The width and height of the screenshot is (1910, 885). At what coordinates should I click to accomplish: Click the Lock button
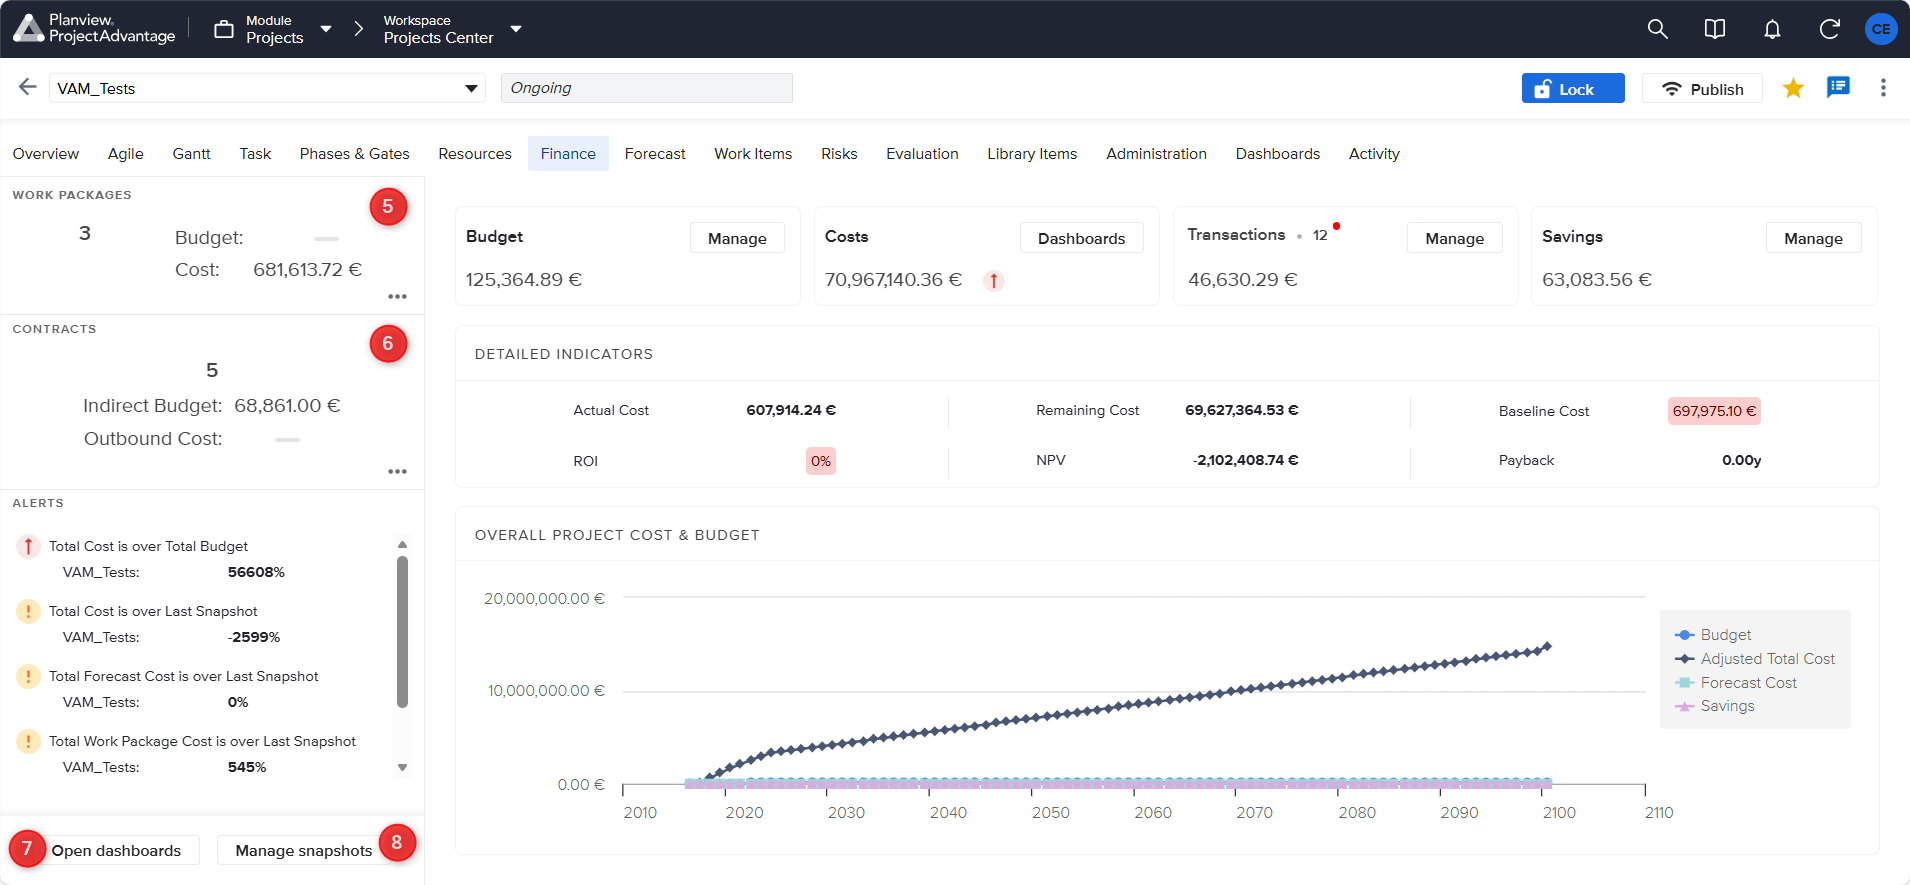pyautogui.click(x=1572, y=89)
